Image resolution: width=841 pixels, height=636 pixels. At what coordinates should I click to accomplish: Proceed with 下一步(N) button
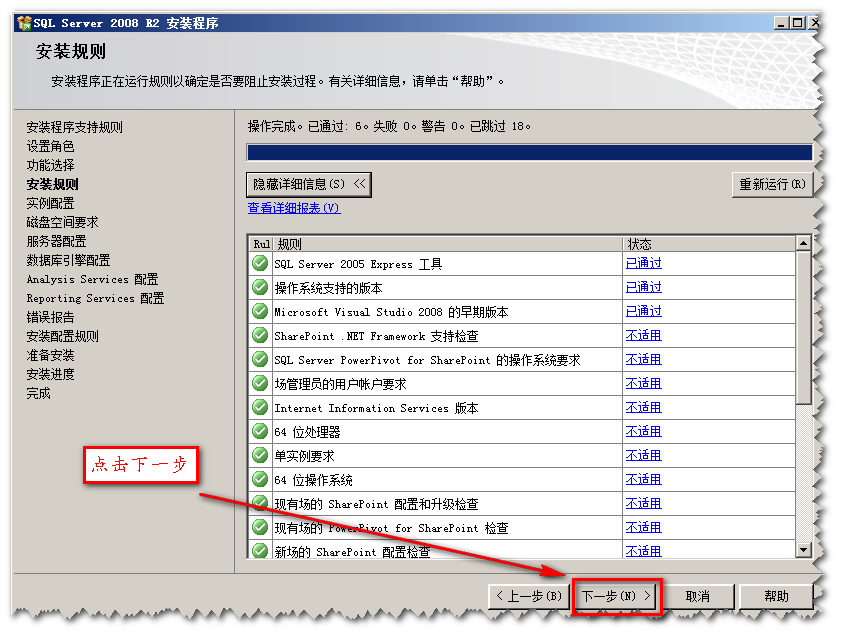(x=617, y=596)
